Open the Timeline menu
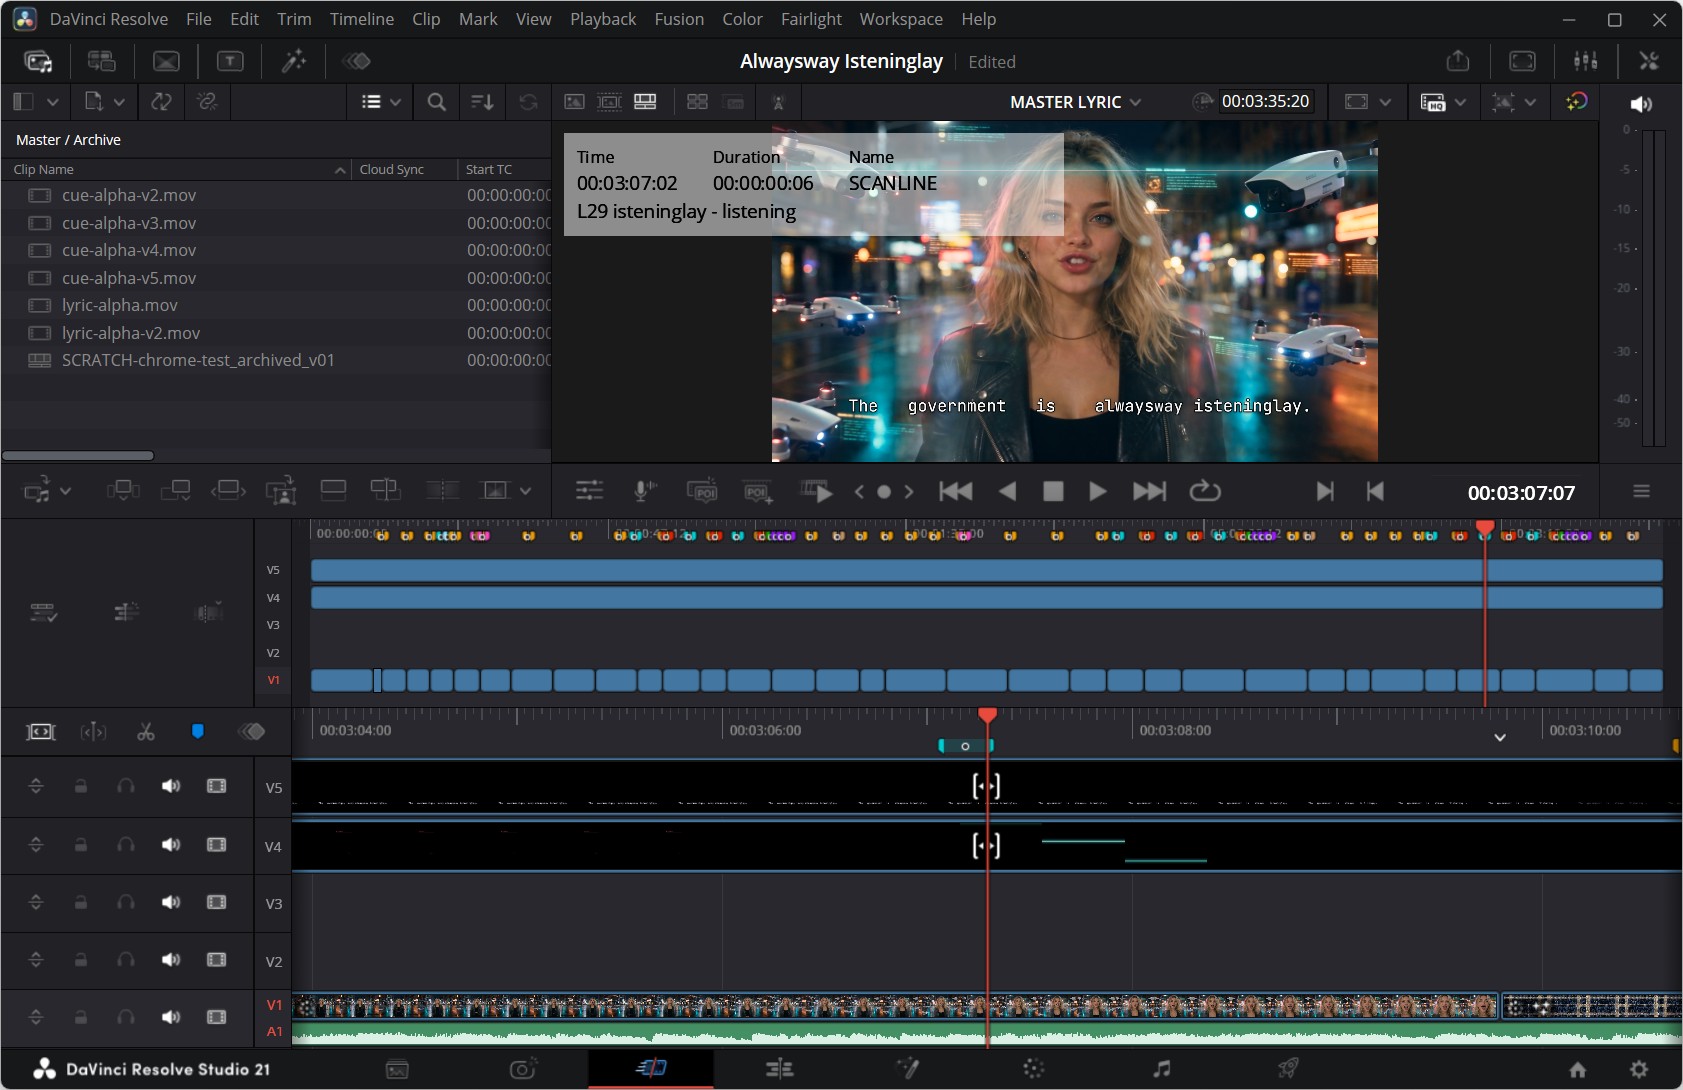Screen dimensions: 1683x1090 point(362,19)
